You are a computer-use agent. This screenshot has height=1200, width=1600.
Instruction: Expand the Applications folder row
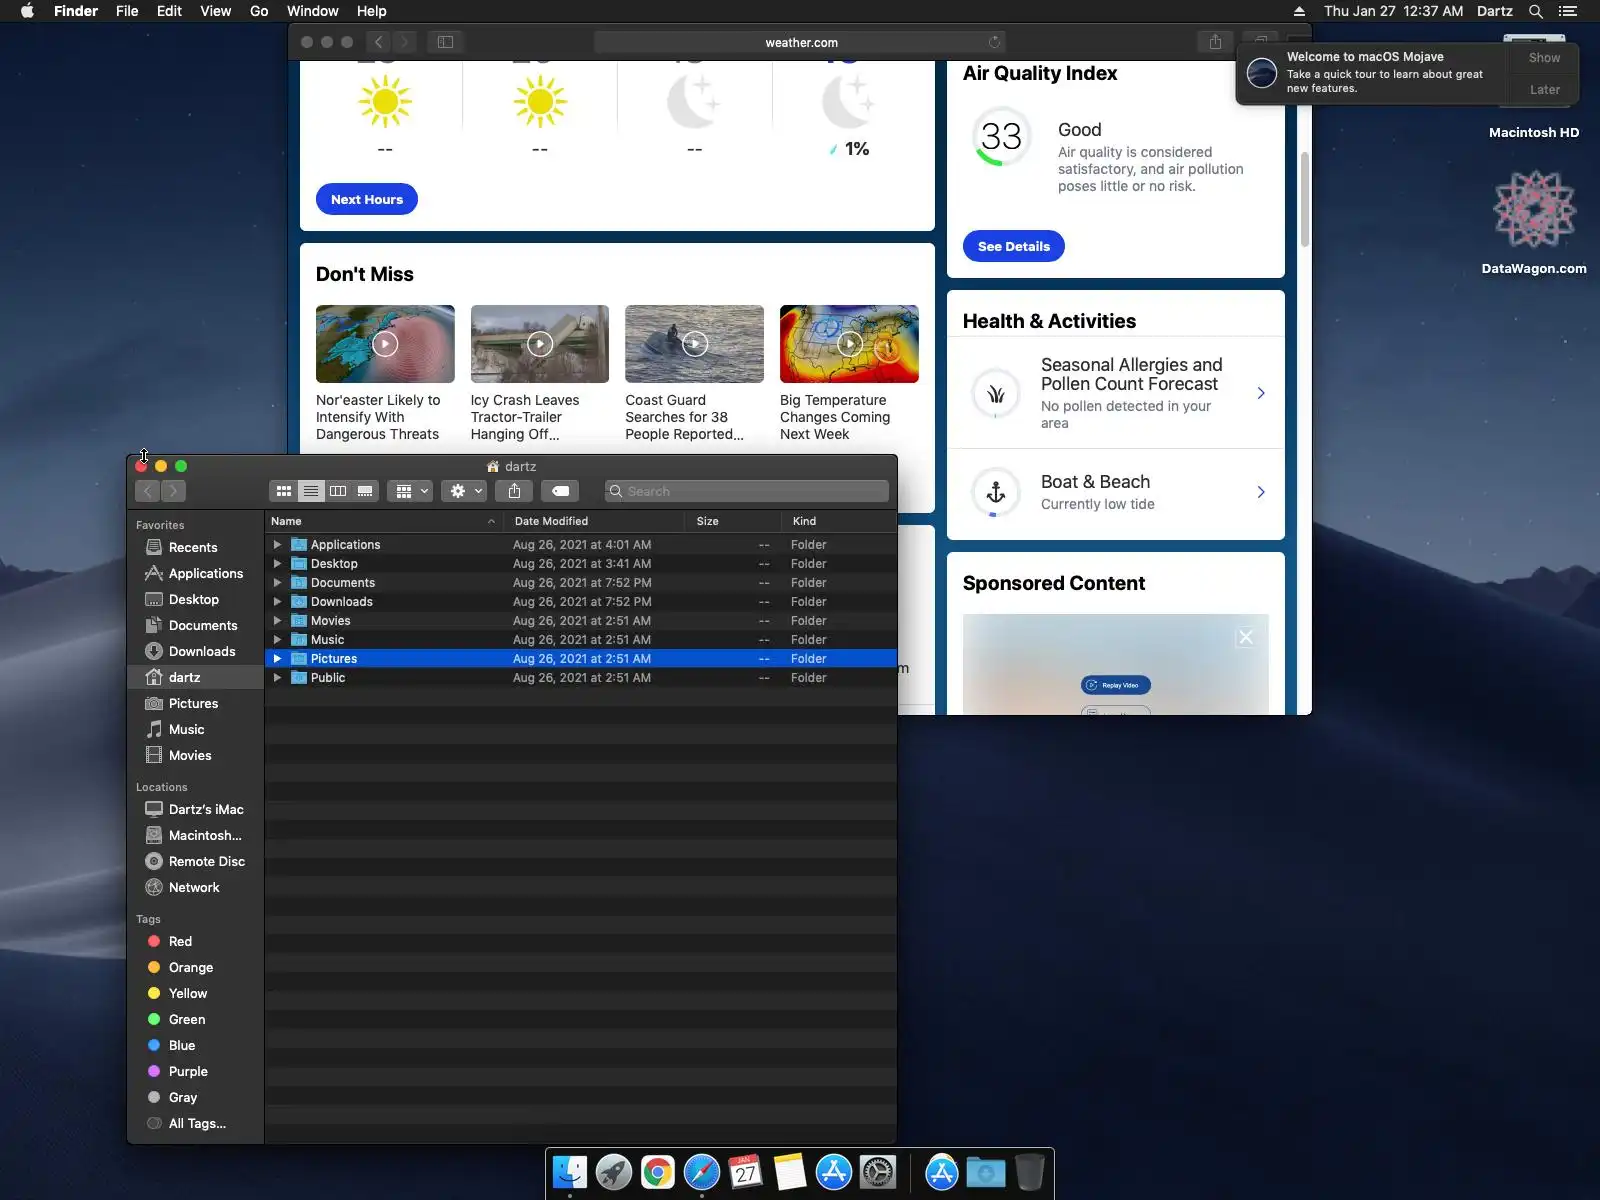[x=277, y=545]
